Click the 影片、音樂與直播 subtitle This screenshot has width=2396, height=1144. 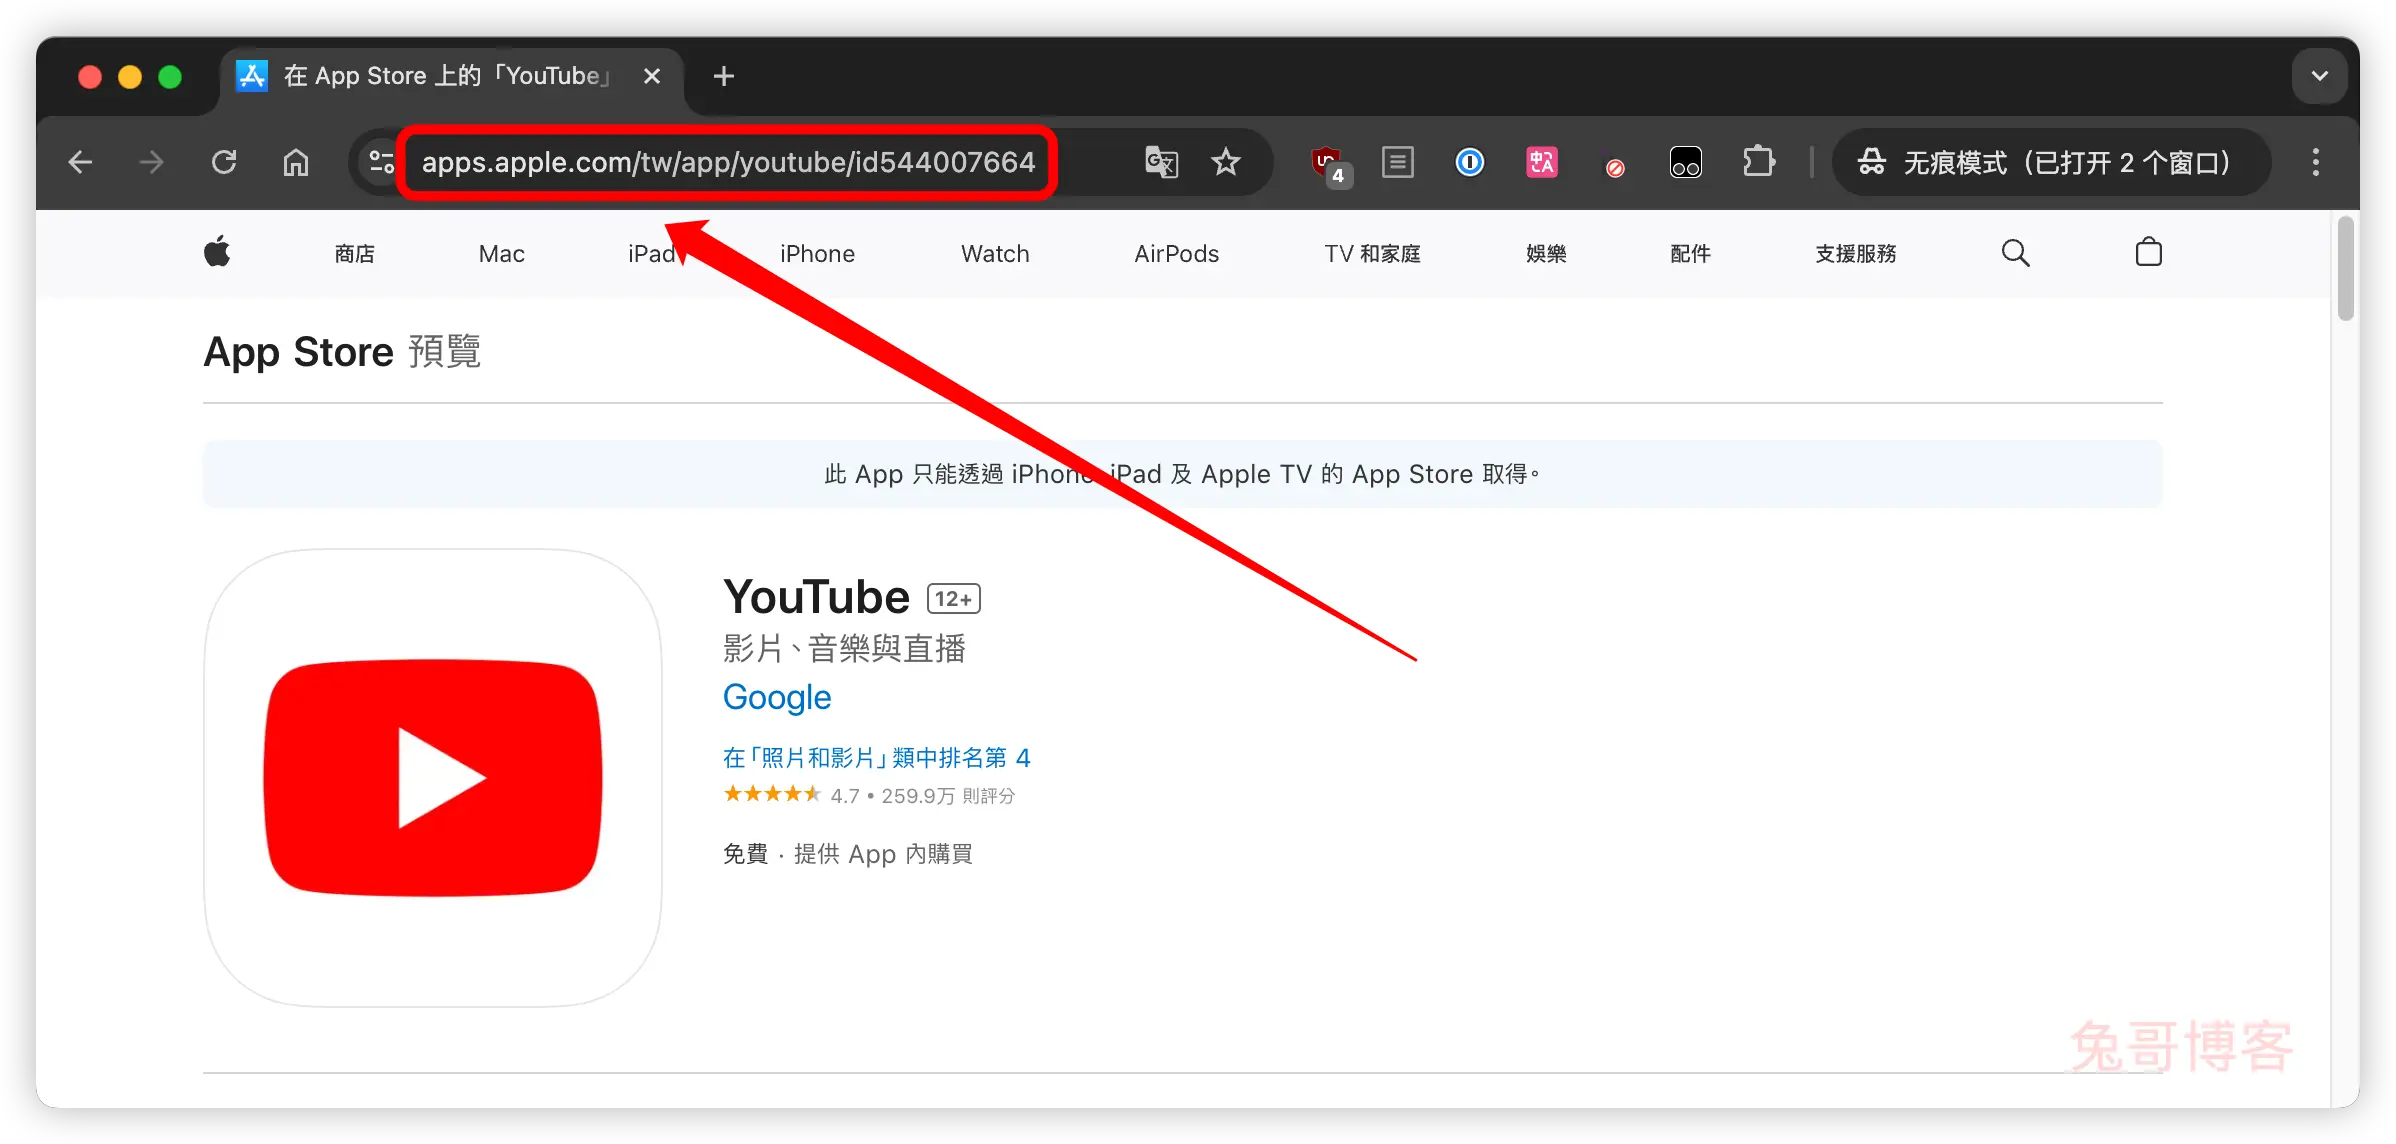[x=844, y=649]
